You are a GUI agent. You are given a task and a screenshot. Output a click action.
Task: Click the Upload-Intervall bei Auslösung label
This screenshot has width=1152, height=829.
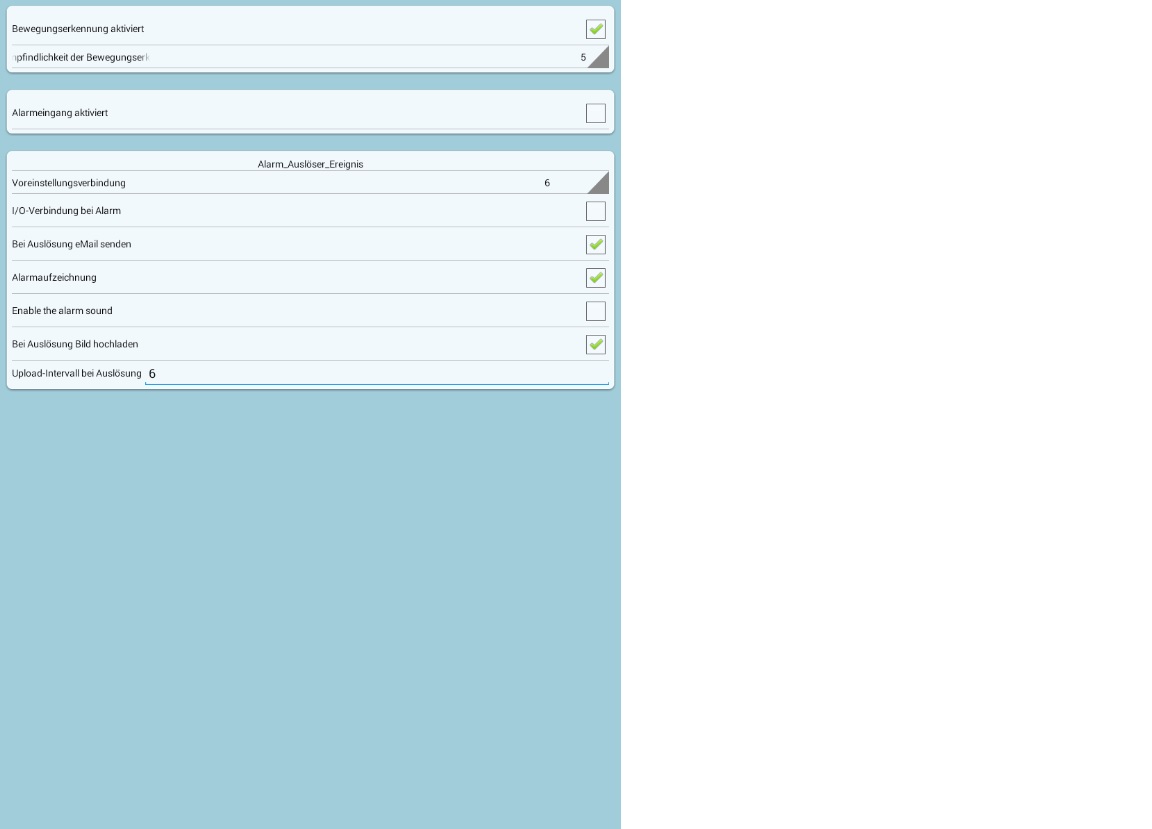(x=77, y=373)
